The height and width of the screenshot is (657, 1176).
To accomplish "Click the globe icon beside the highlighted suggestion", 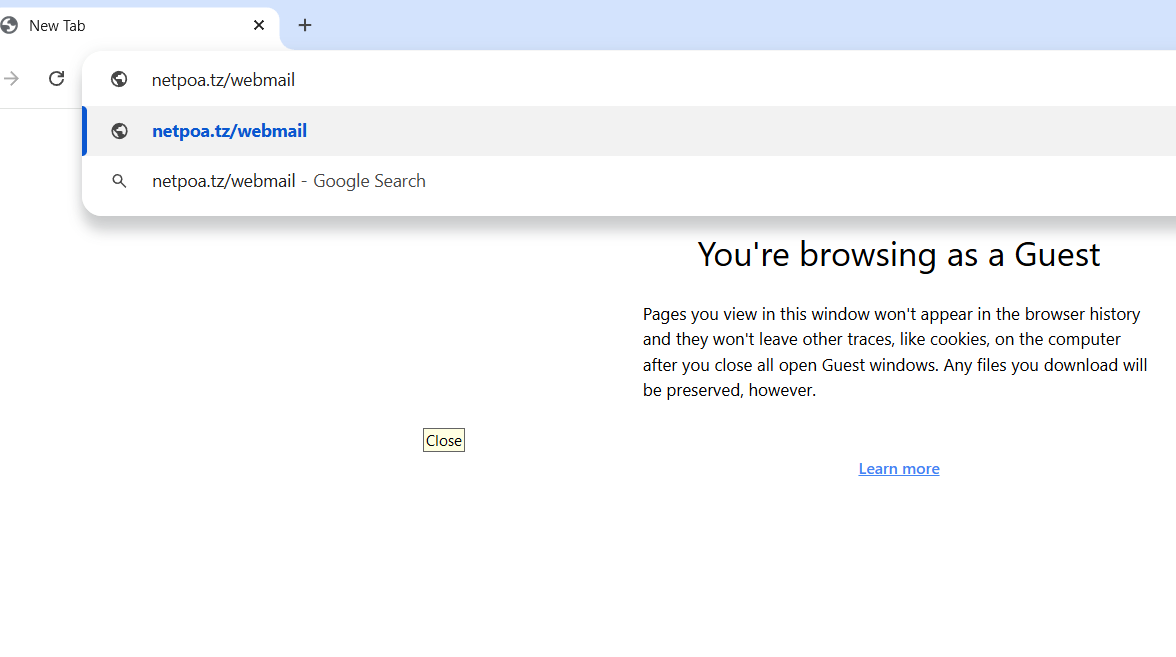I will click(x=119, y=131).
